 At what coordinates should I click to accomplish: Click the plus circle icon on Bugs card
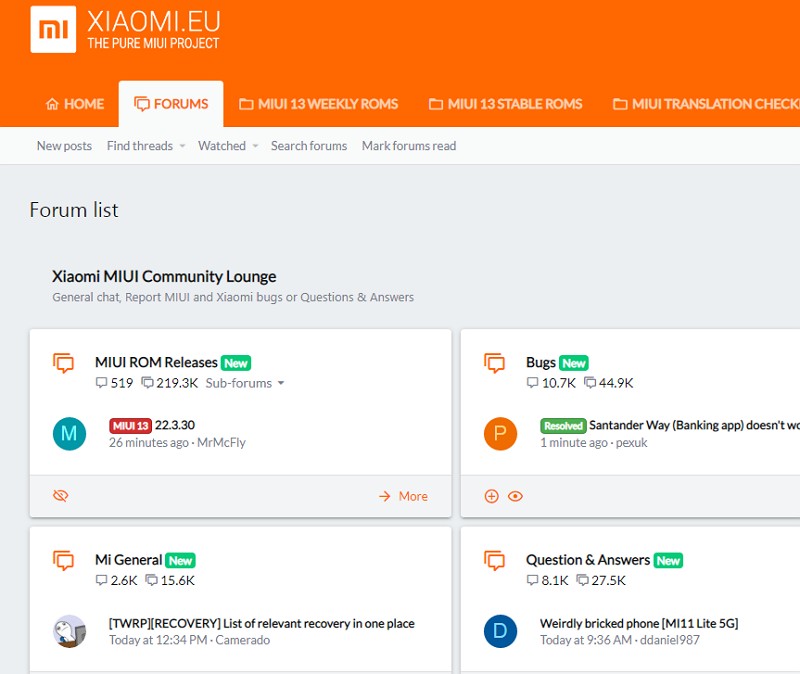point(491,496)
